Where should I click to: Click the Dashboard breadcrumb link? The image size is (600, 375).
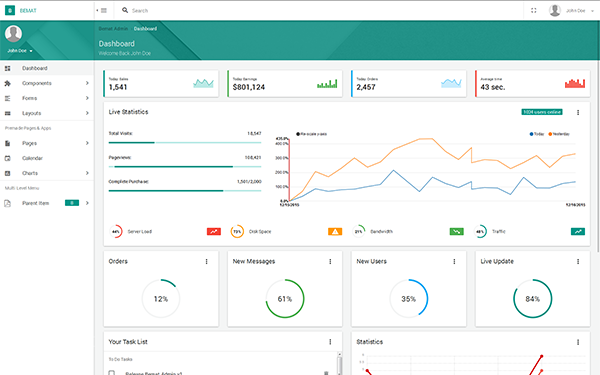tap(145, 29)
